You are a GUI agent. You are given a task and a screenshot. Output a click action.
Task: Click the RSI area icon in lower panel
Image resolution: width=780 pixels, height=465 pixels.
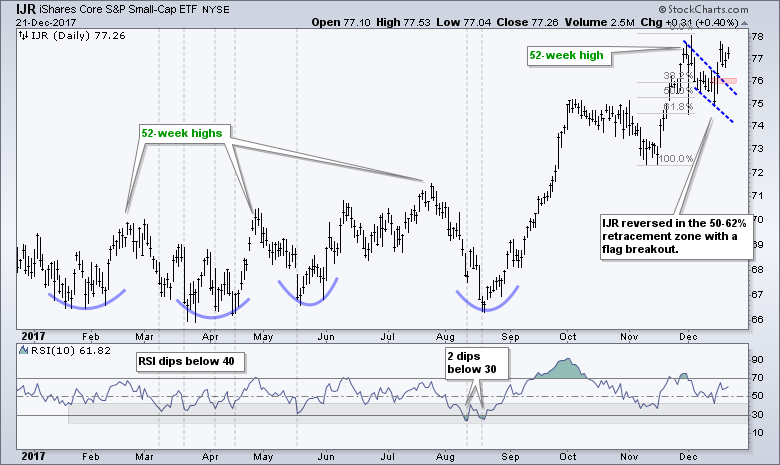(23, 350)
